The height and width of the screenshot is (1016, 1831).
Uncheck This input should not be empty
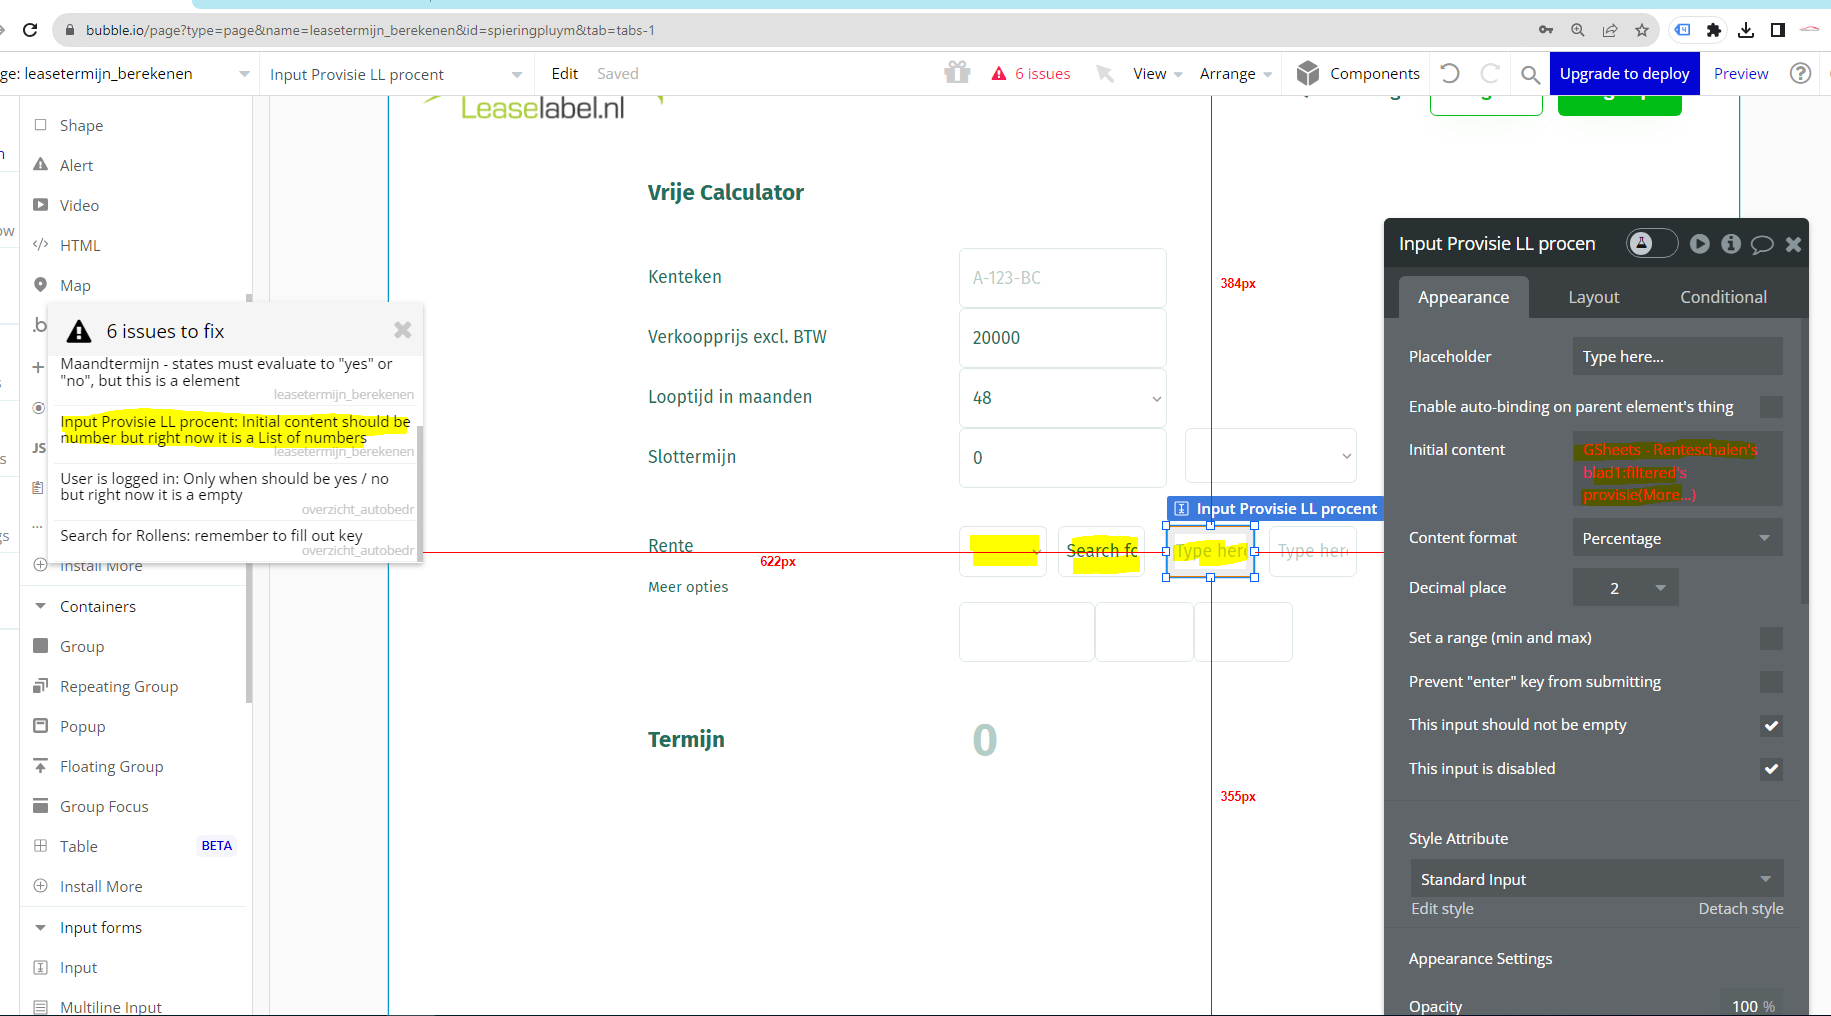1771,725
